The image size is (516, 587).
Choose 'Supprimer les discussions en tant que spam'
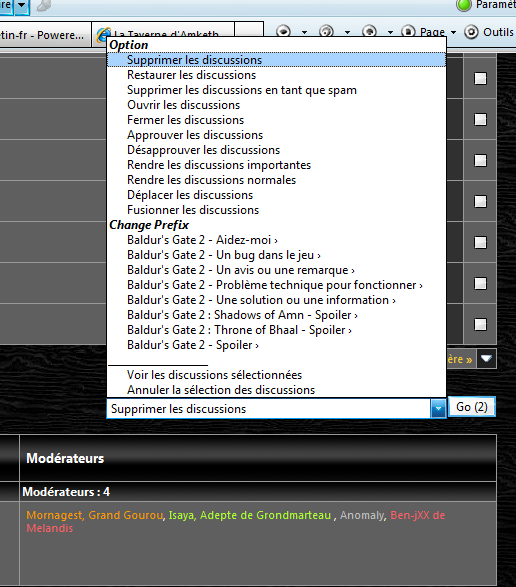[276, 90]
